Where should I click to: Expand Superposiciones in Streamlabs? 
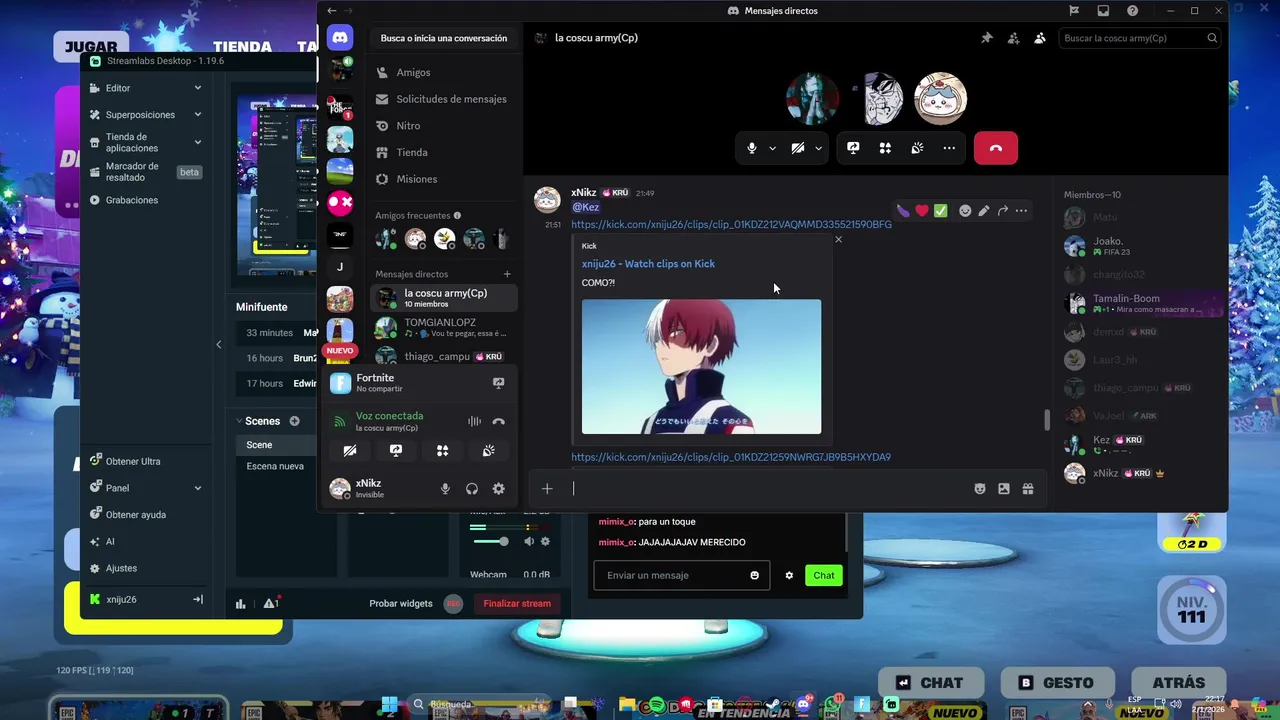pos(146,115)
